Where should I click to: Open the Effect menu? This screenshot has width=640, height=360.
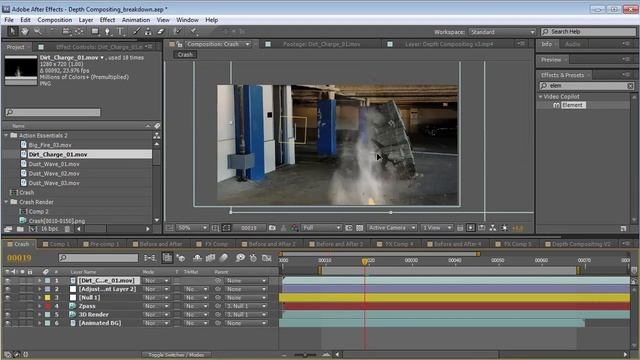(107, 20)
